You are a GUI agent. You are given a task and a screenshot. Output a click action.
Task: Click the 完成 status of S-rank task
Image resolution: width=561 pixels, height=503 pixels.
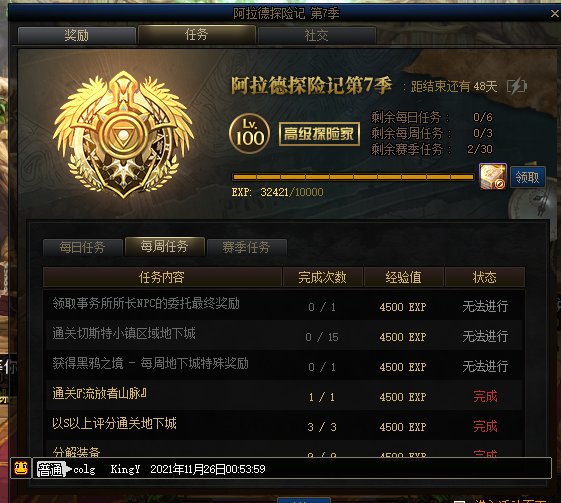(x=485, y=426)
